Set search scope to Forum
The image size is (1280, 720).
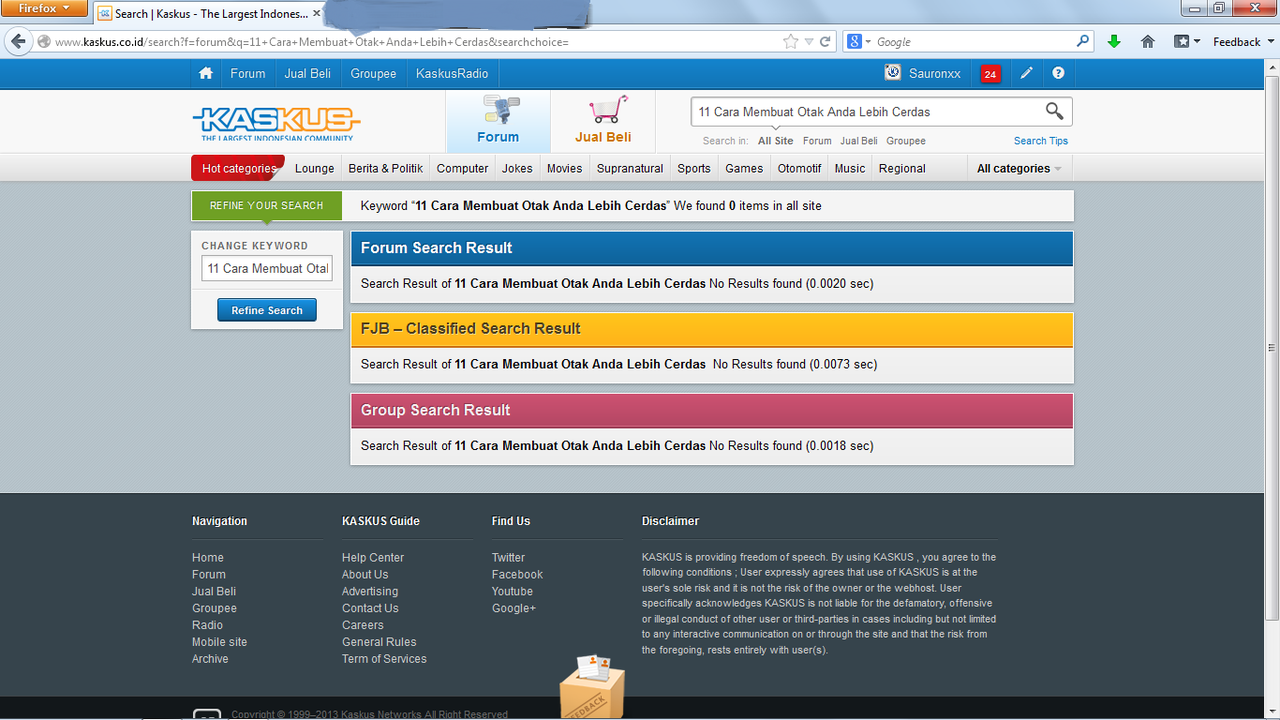click(817, 141)
